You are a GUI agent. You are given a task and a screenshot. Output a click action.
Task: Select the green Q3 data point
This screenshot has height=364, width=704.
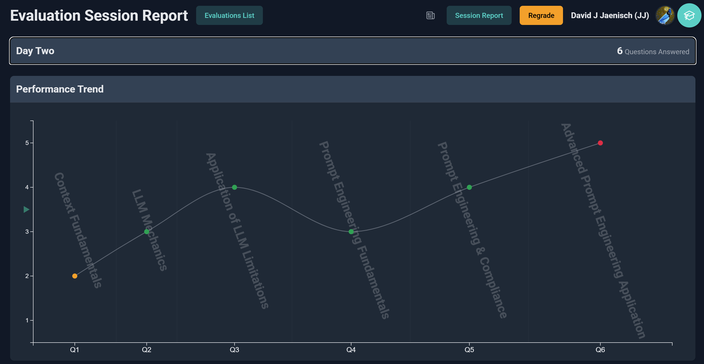click(234, 187)
